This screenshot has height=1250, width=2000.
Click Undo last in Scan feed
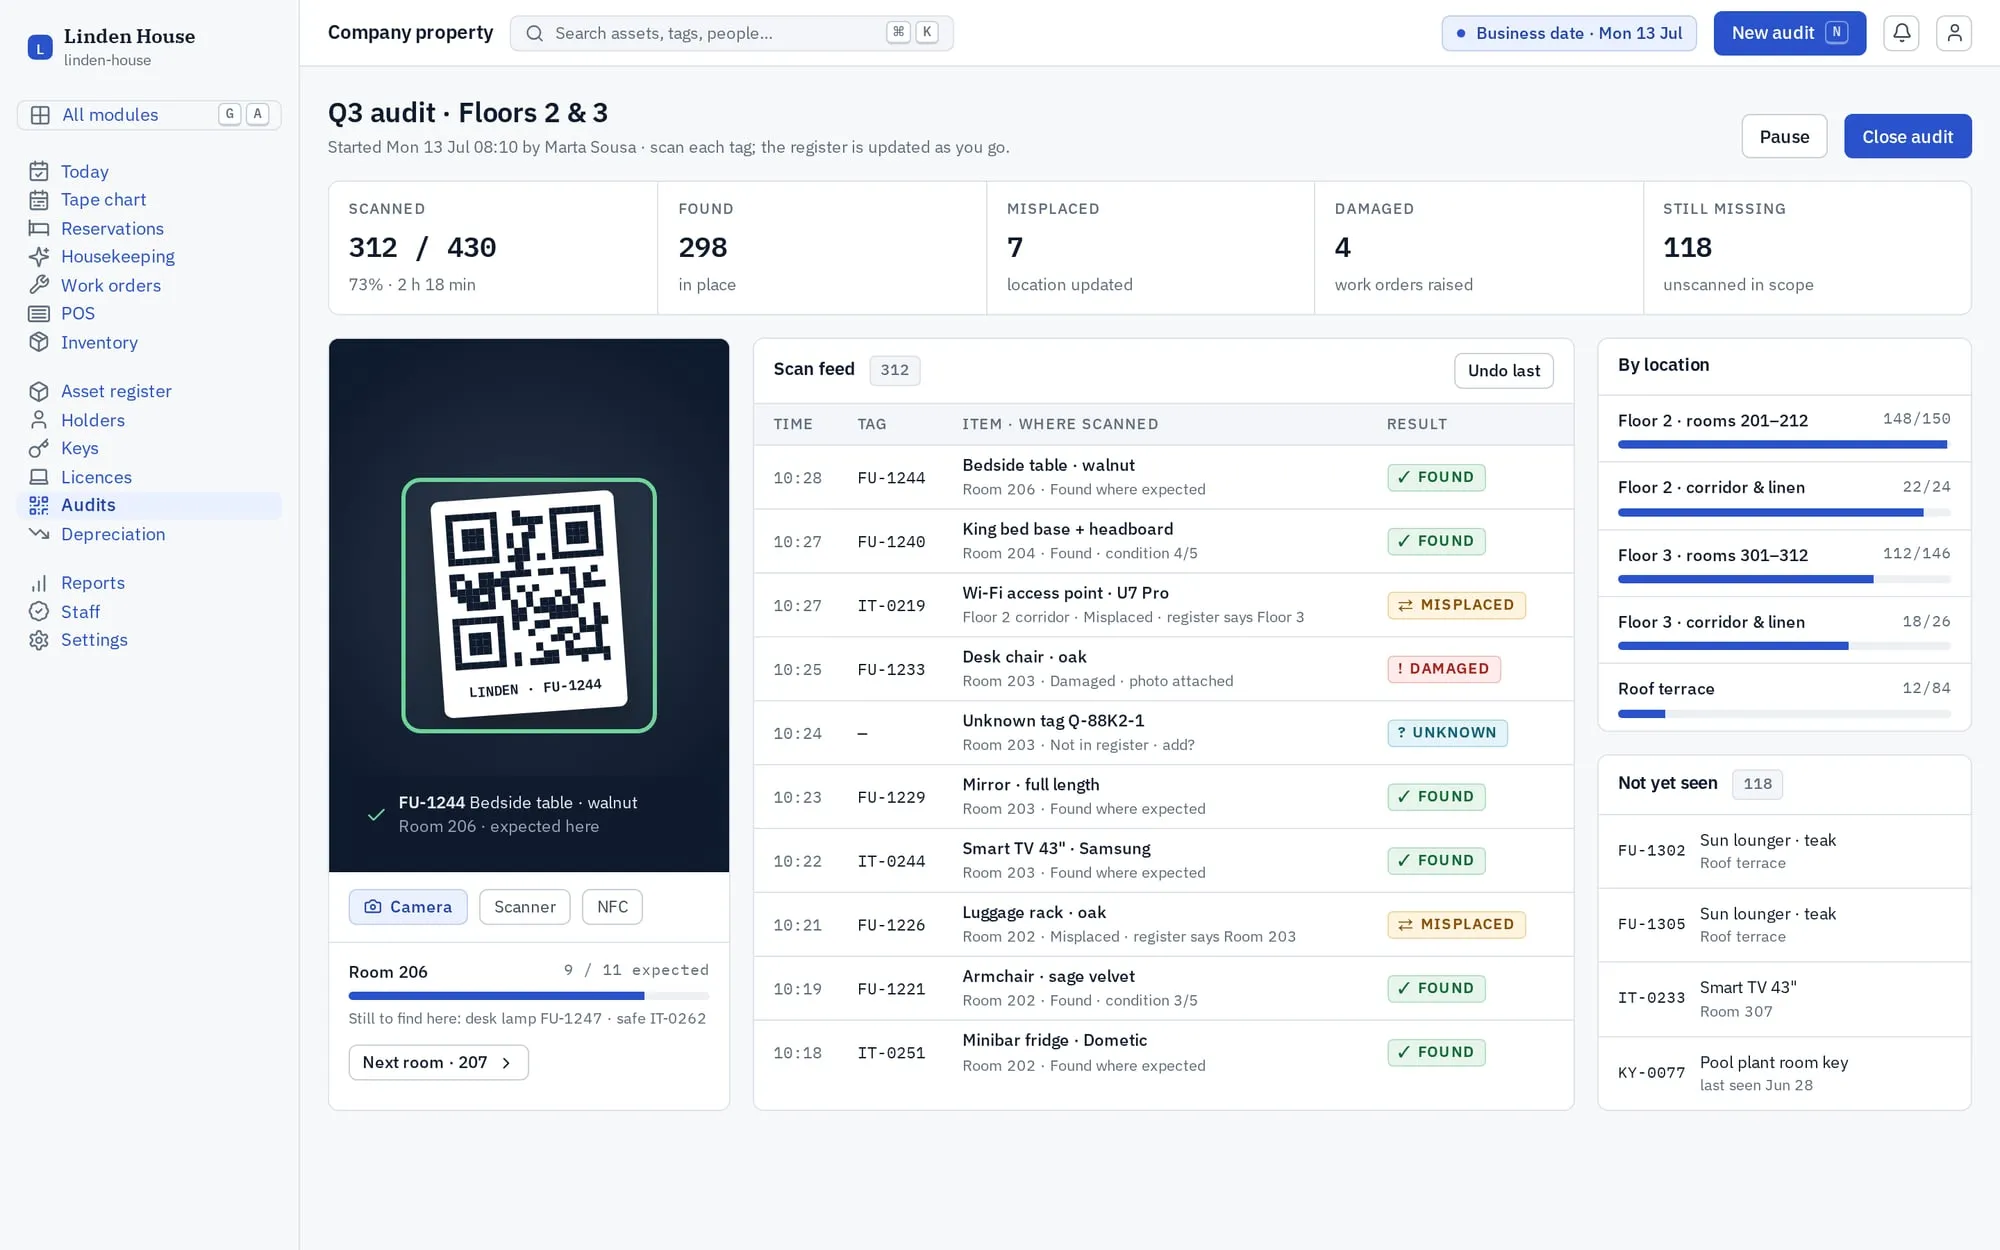pos(1503,371)
